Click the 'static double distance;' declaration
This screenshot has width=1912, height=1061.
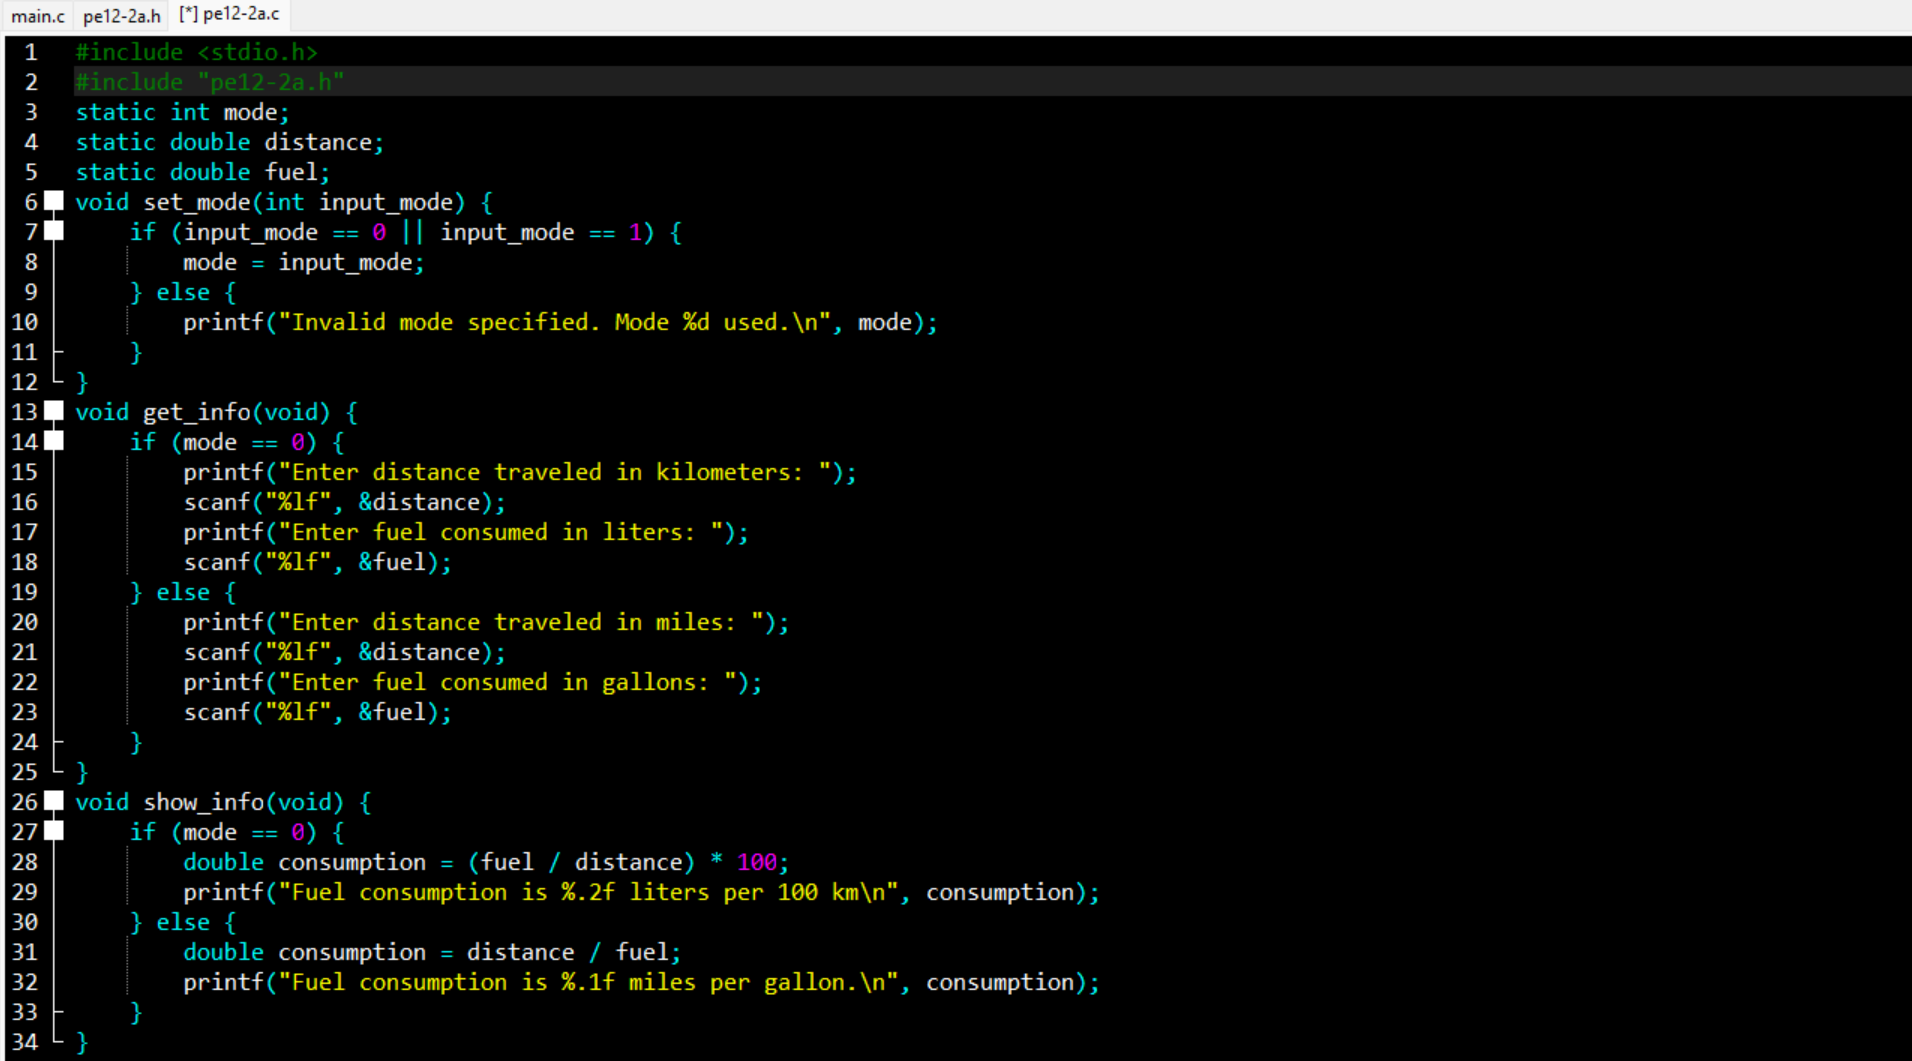230,142
